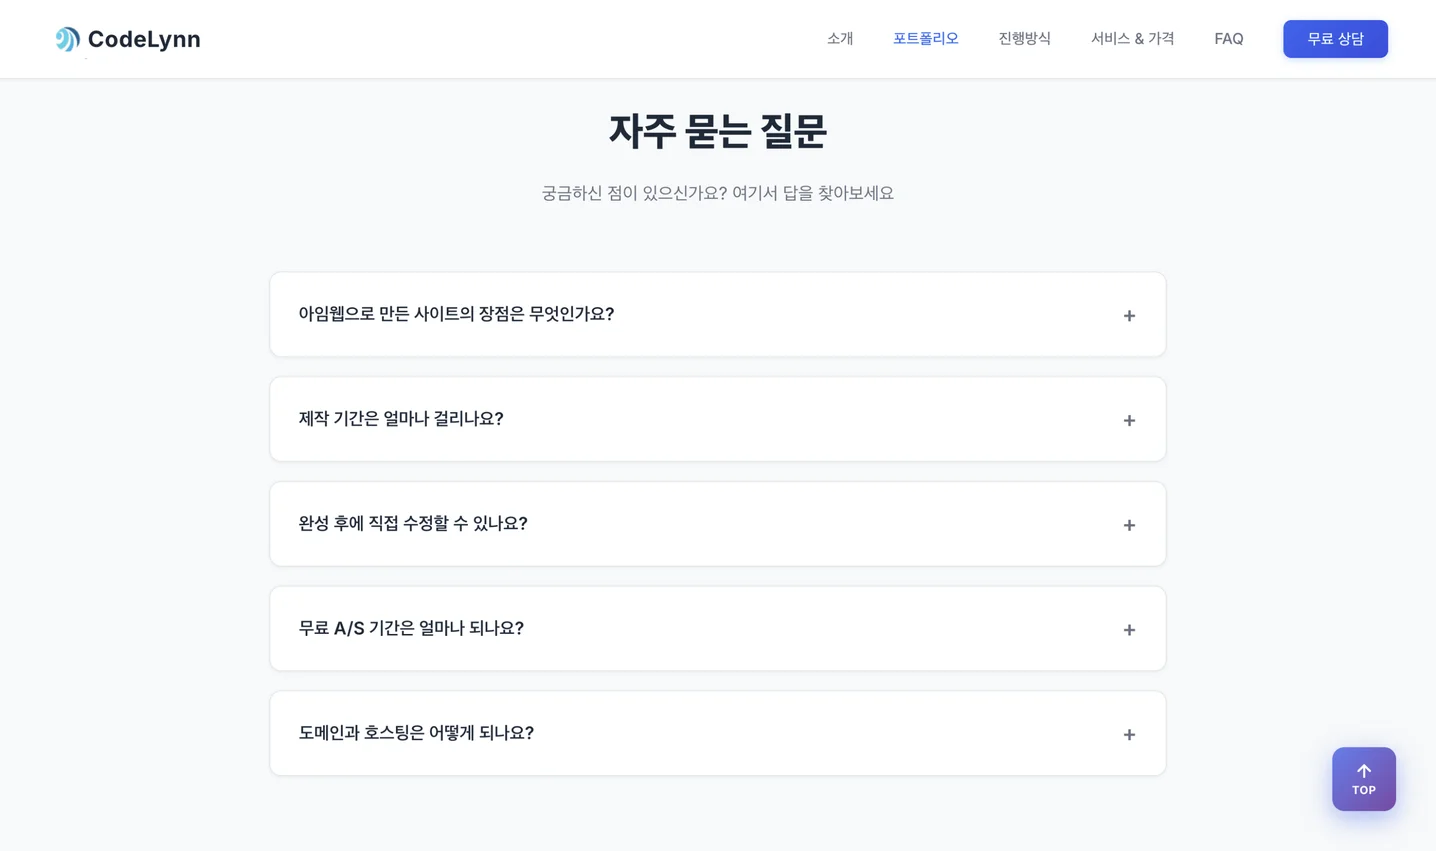Open the 소개 menu item

[839, 38]
